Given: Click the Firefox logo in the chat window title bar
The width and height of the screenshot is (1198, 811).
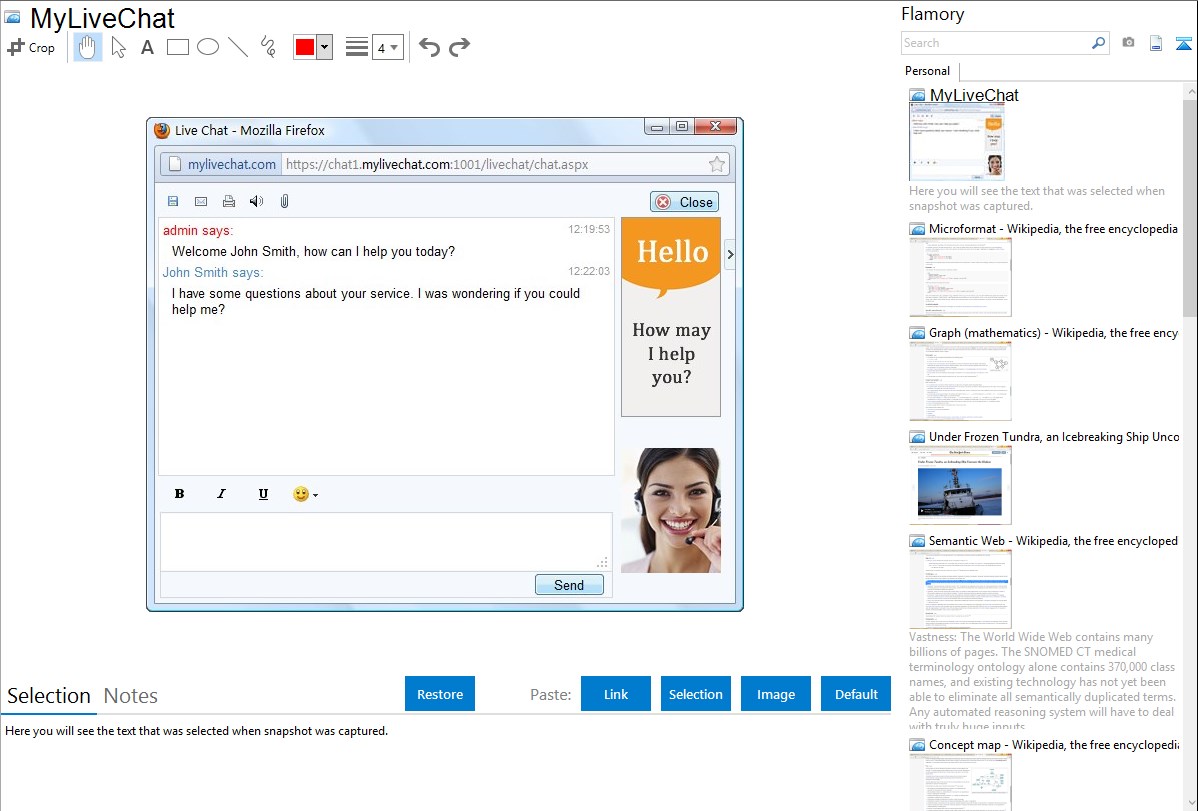Looking at the screenshot, I should pos(161,130).
